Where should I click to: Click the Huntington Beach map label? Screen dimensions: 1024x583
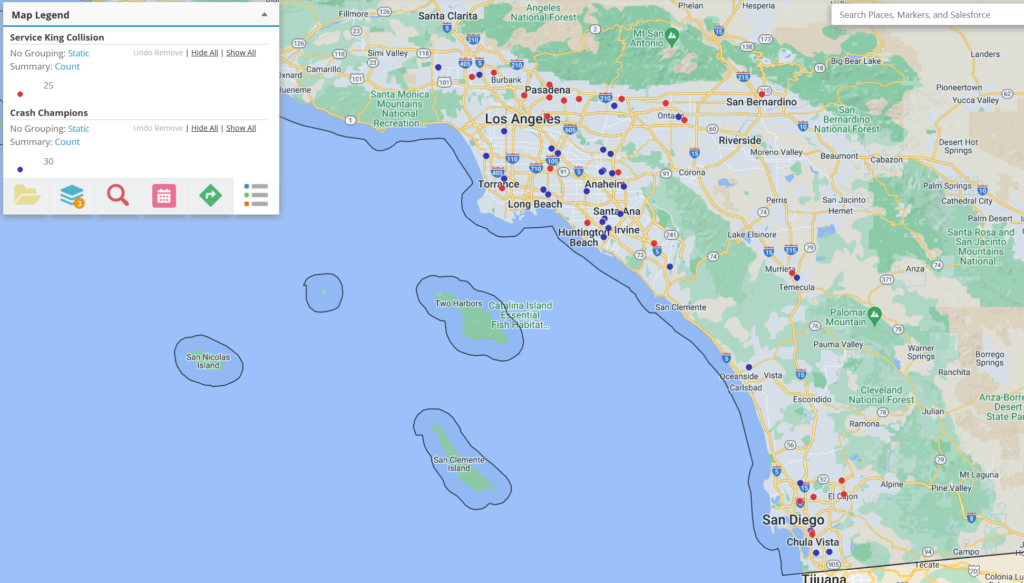coord(583,238)
